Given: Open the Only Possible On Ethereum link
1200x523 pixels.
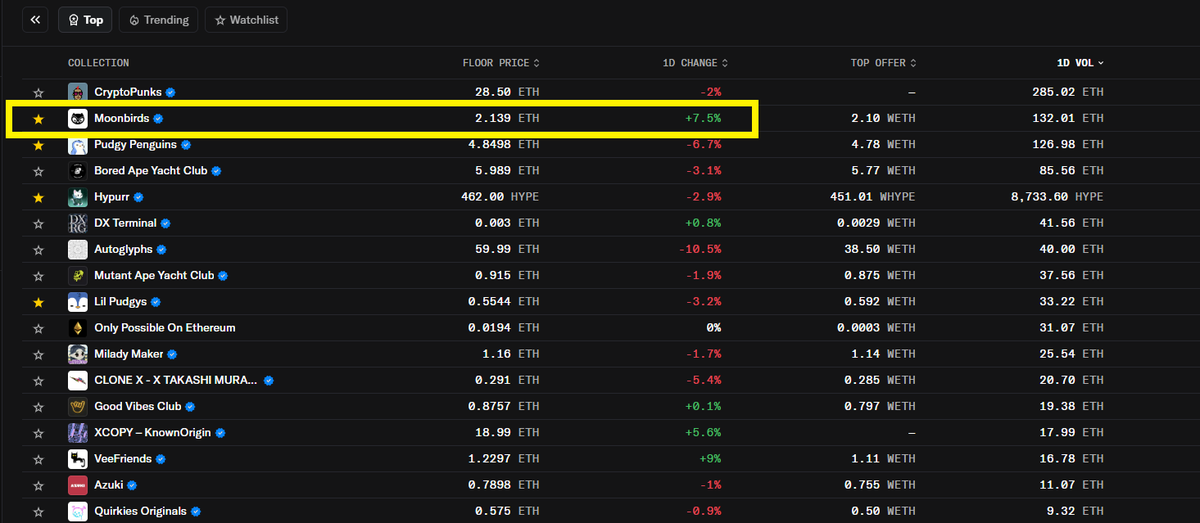Looking at the screenshot, I should (x=165, y=328).
